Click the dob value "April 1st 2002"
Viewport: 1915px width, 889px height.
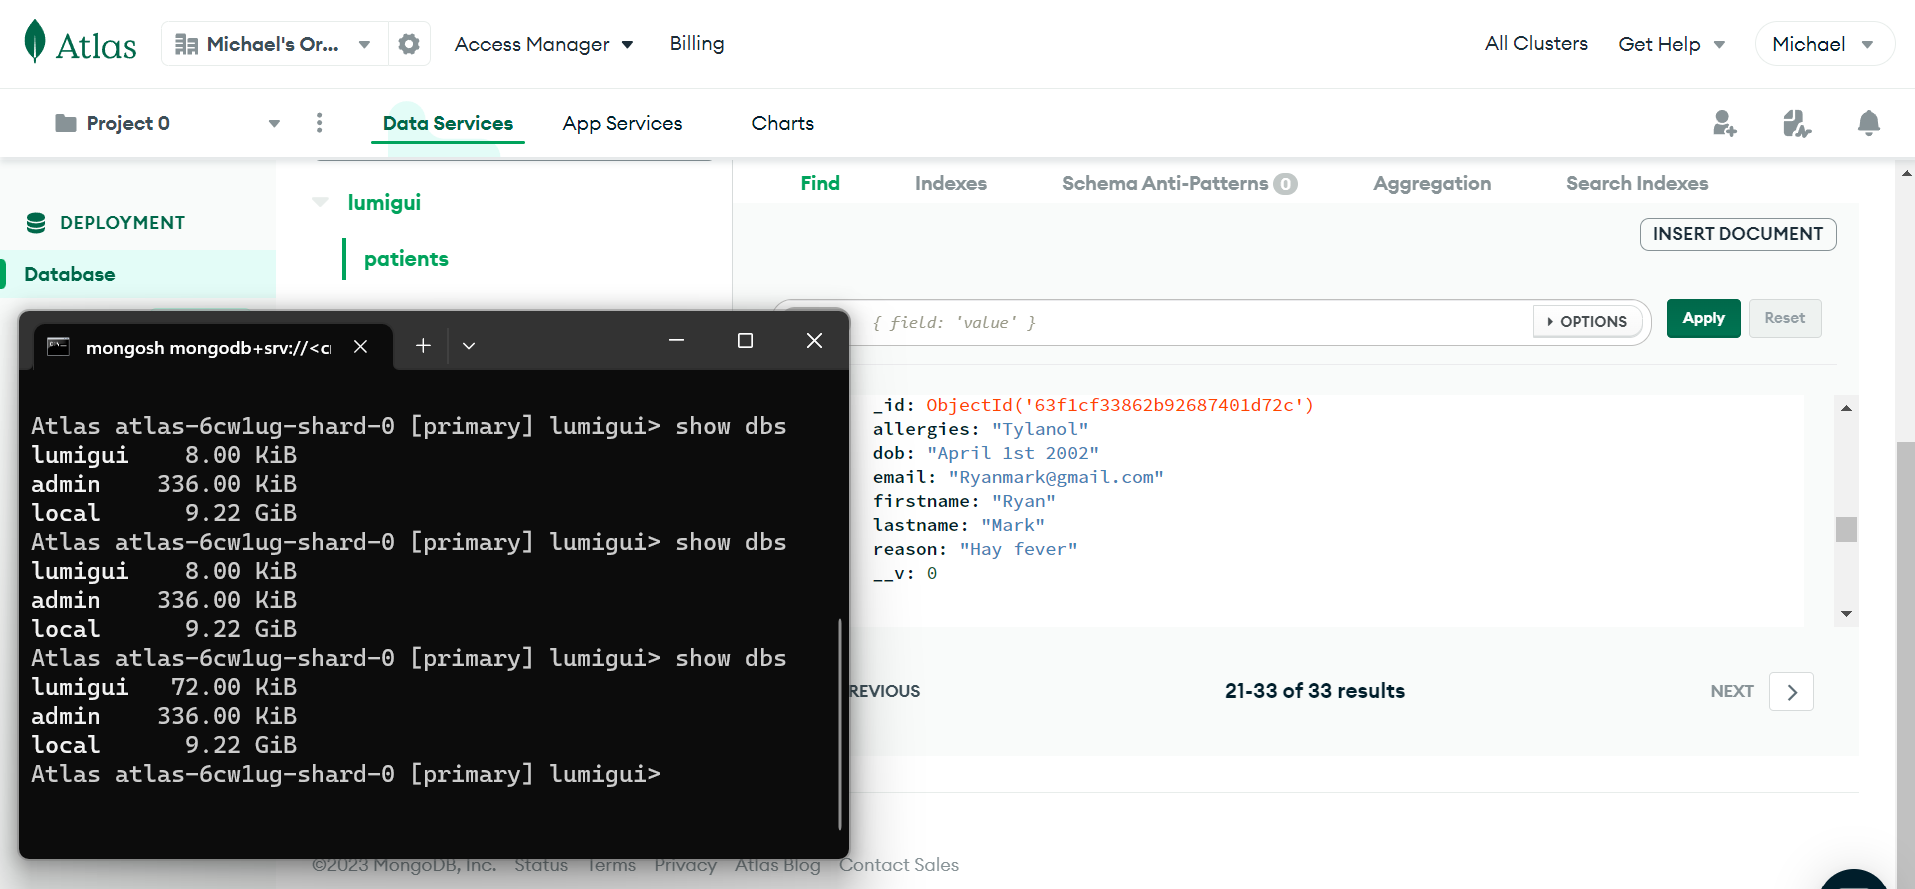(1012, 453)
